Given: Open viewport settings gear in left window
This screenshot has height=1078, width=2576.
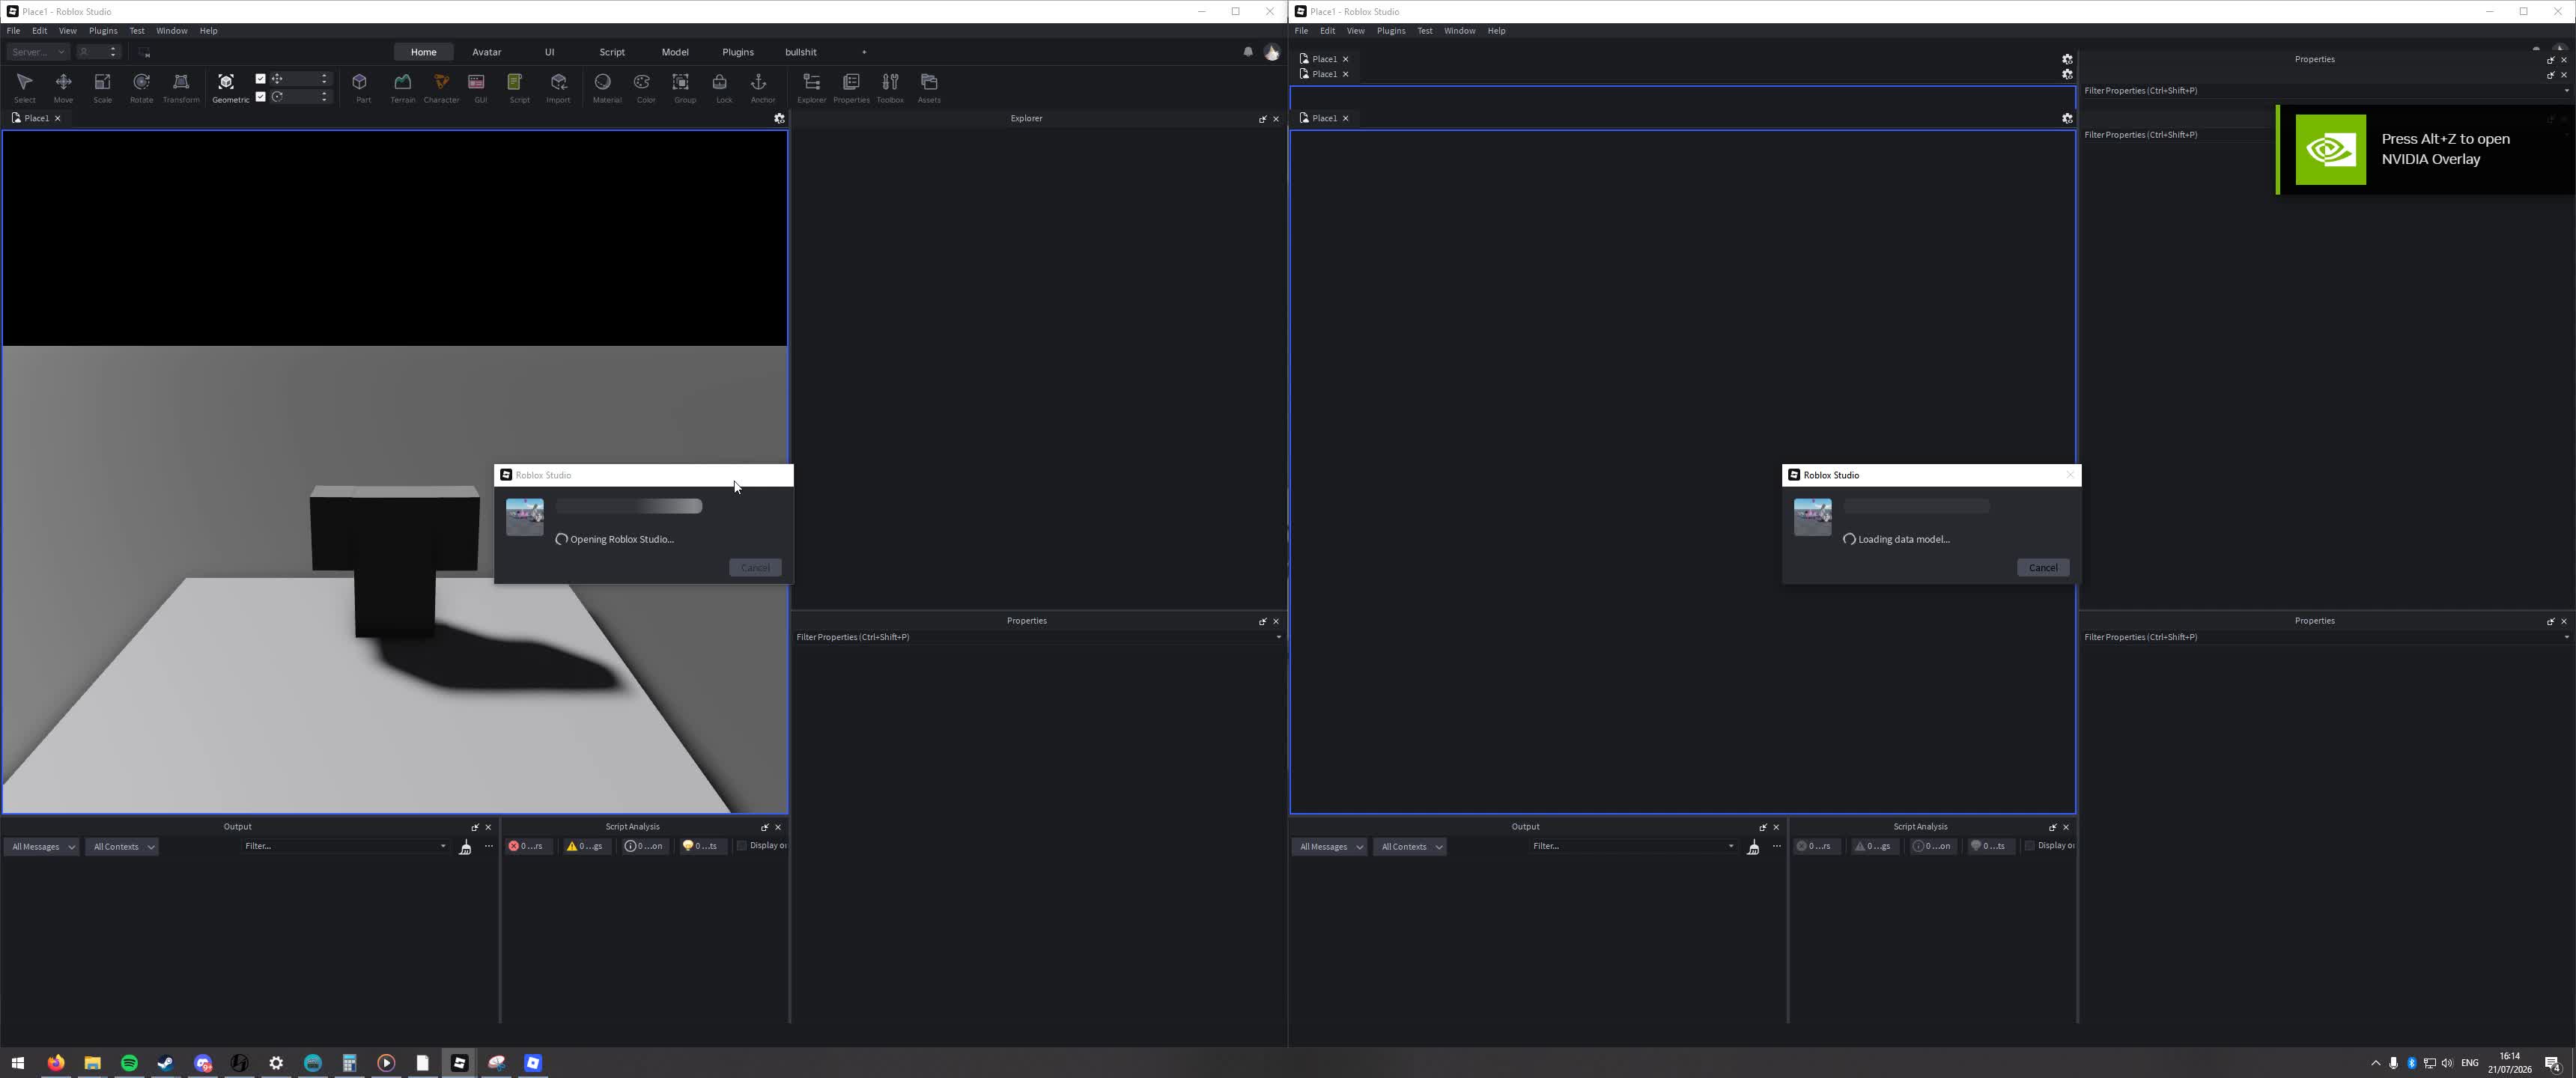Looking at the screenshot, I should click(x=779, y=118).
